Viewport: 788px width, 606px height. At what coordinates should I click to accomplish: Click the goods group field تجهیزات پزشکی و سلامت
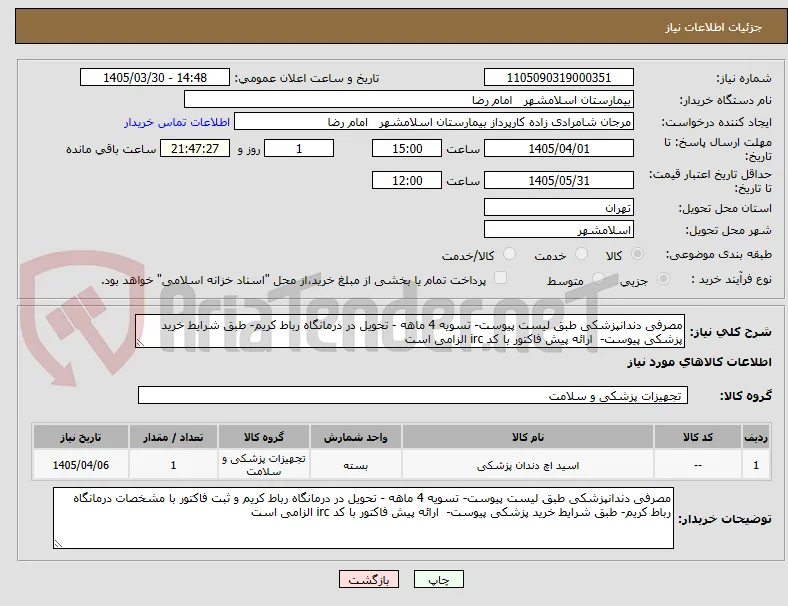[x=413, y=395]
